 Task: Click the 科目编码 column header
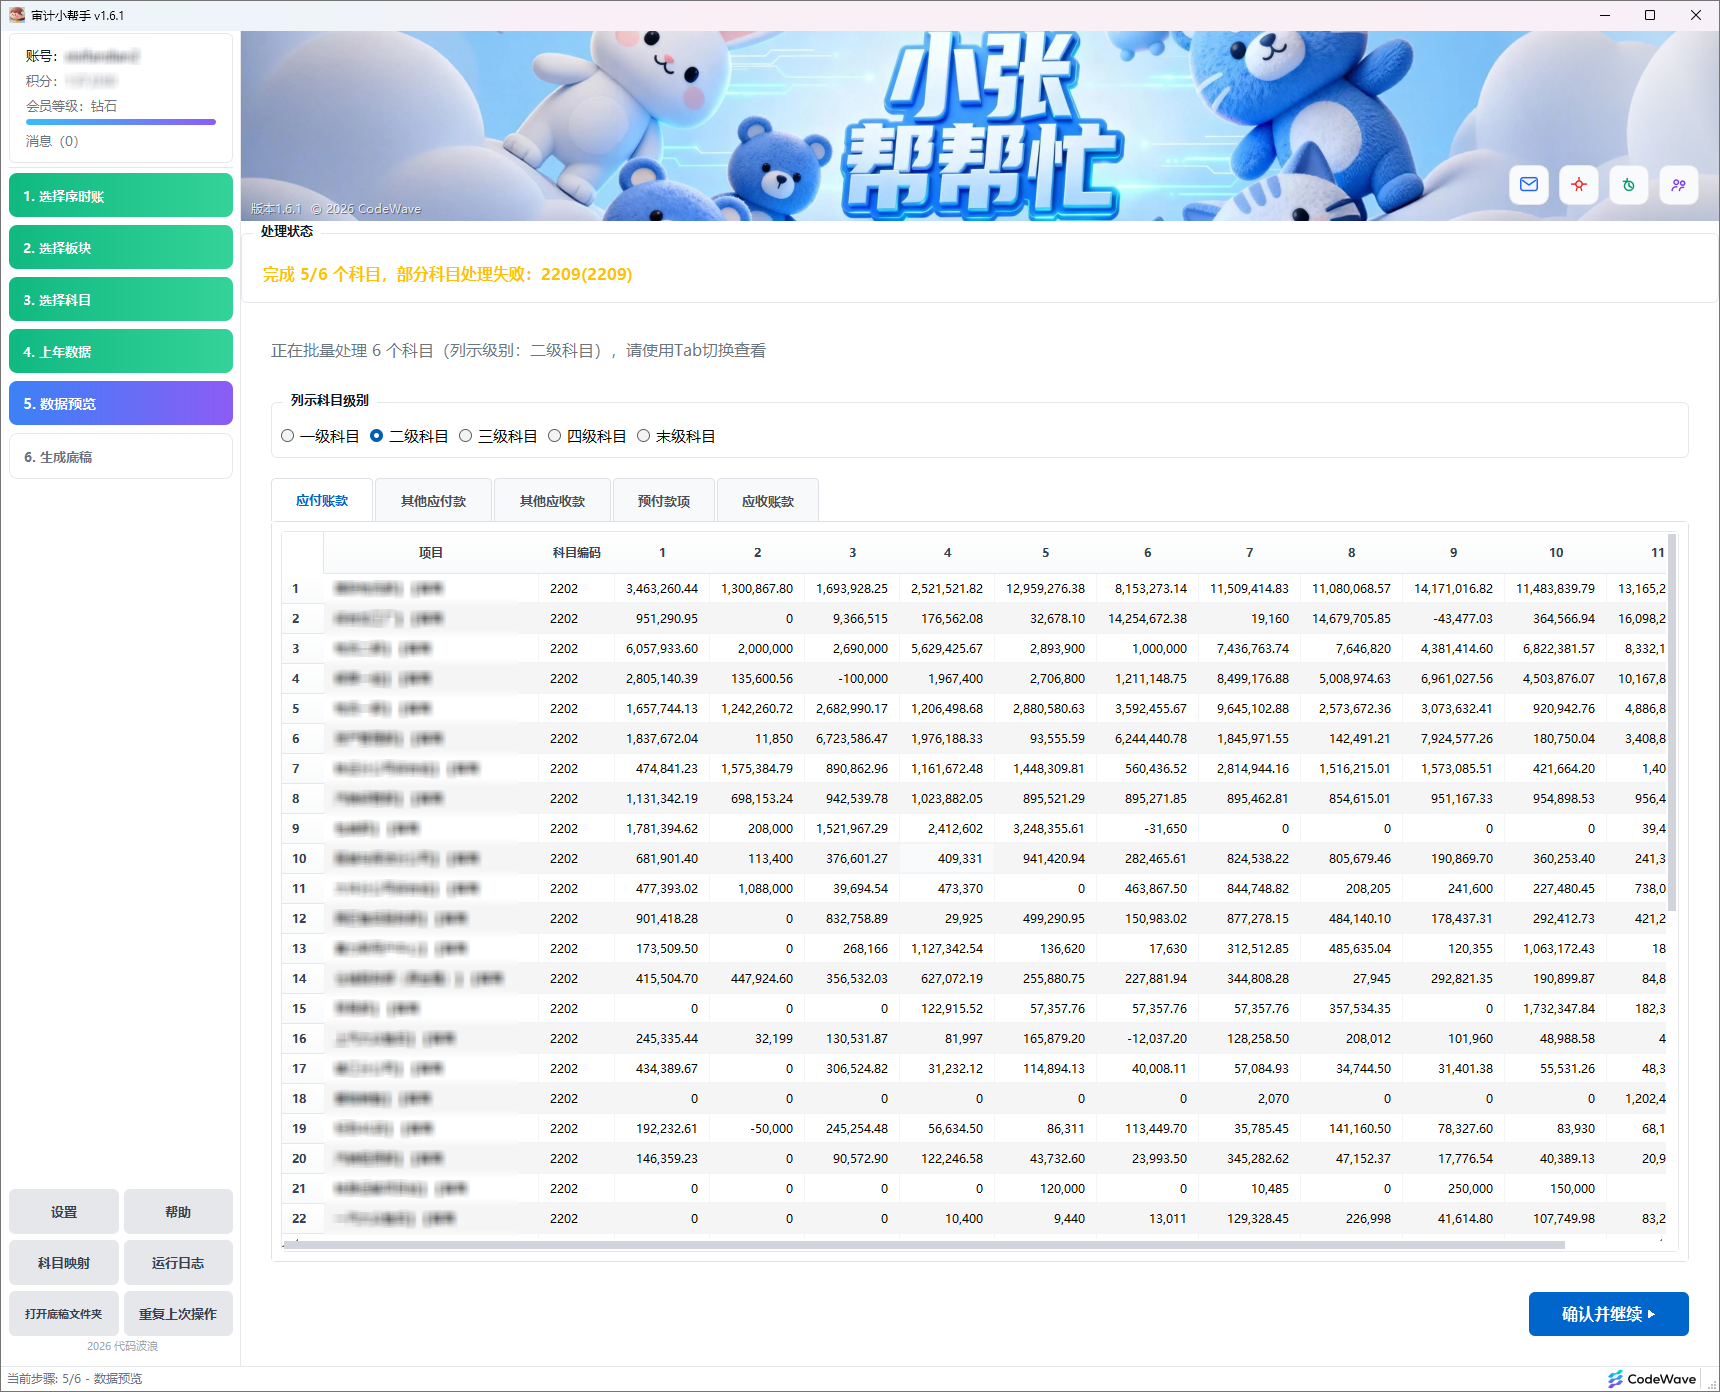coord(576,553)
